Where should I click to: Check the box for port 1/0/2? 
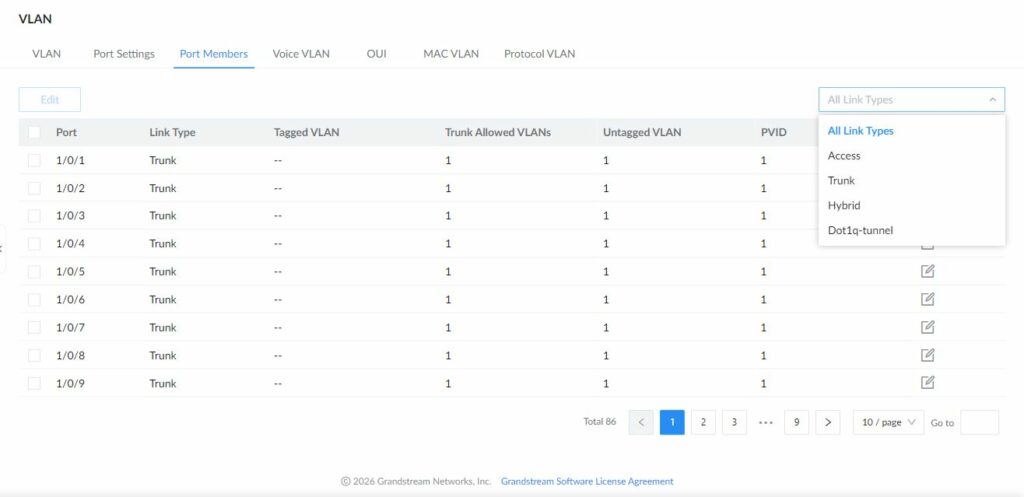click(34, 188)
